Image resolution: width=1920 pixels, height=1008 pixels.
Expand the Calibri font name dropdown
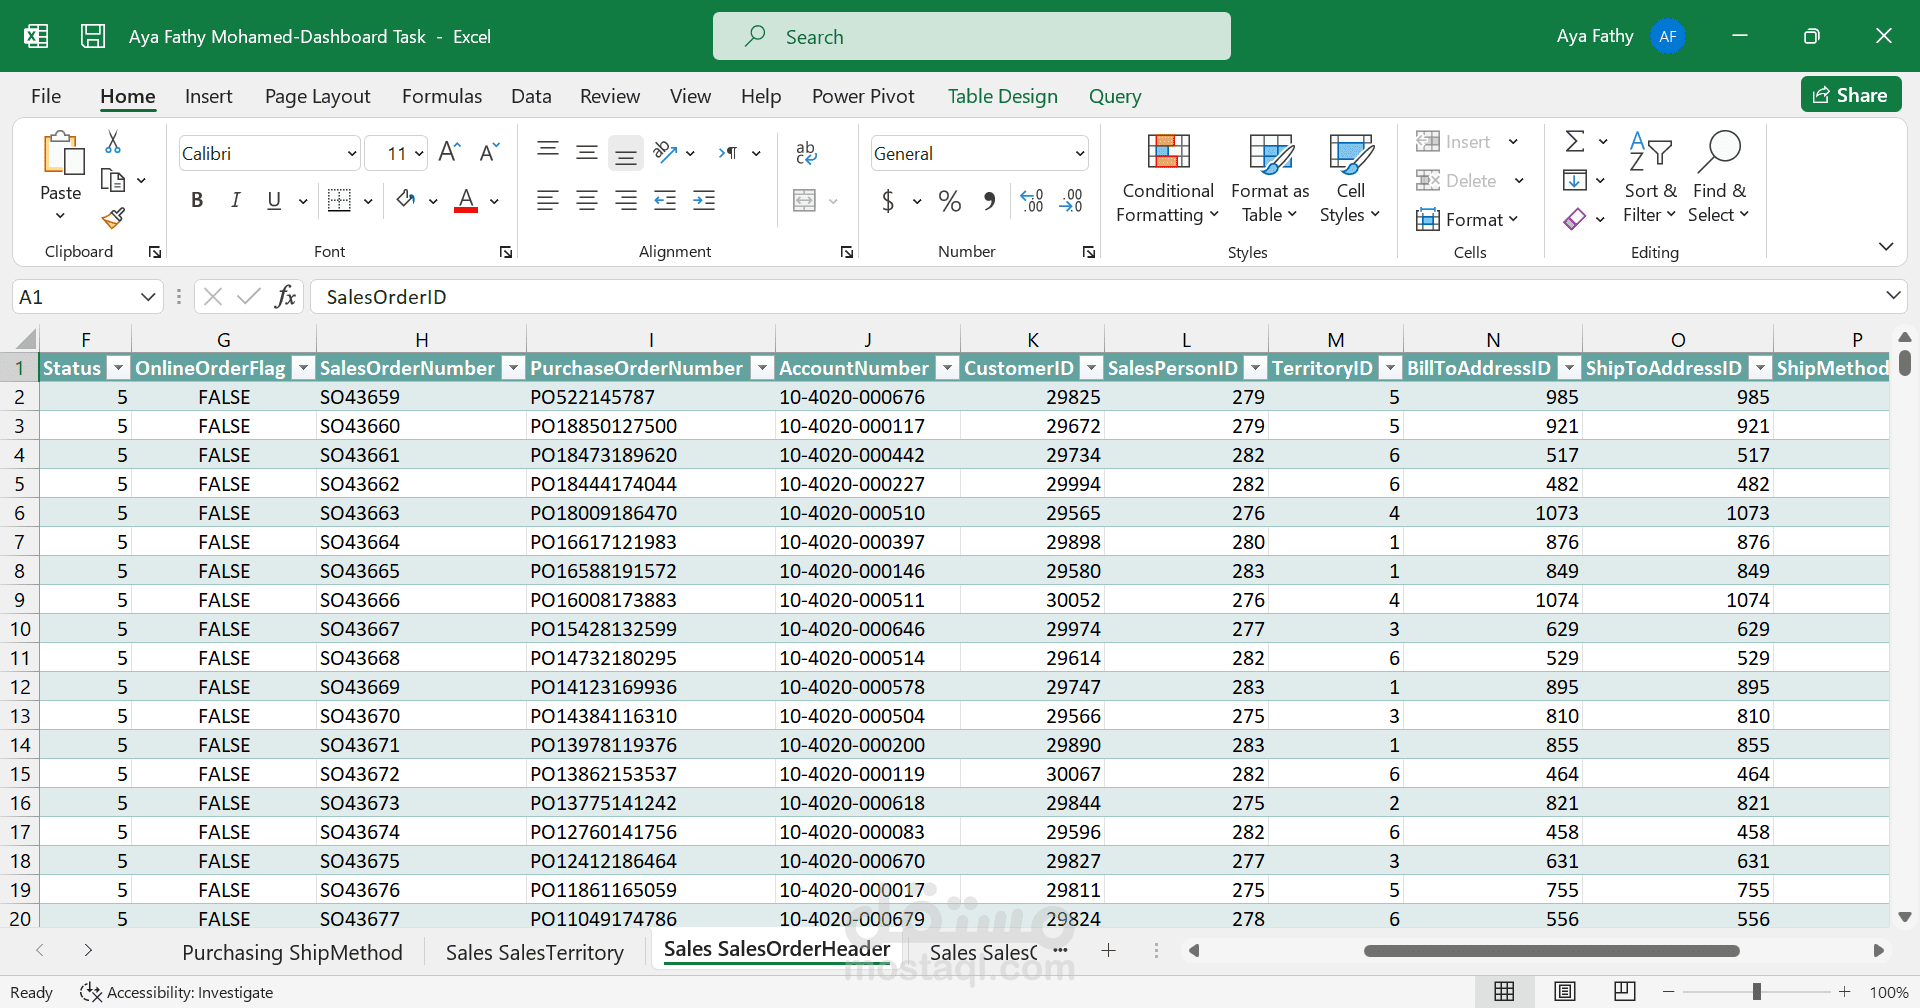[351, 154]
